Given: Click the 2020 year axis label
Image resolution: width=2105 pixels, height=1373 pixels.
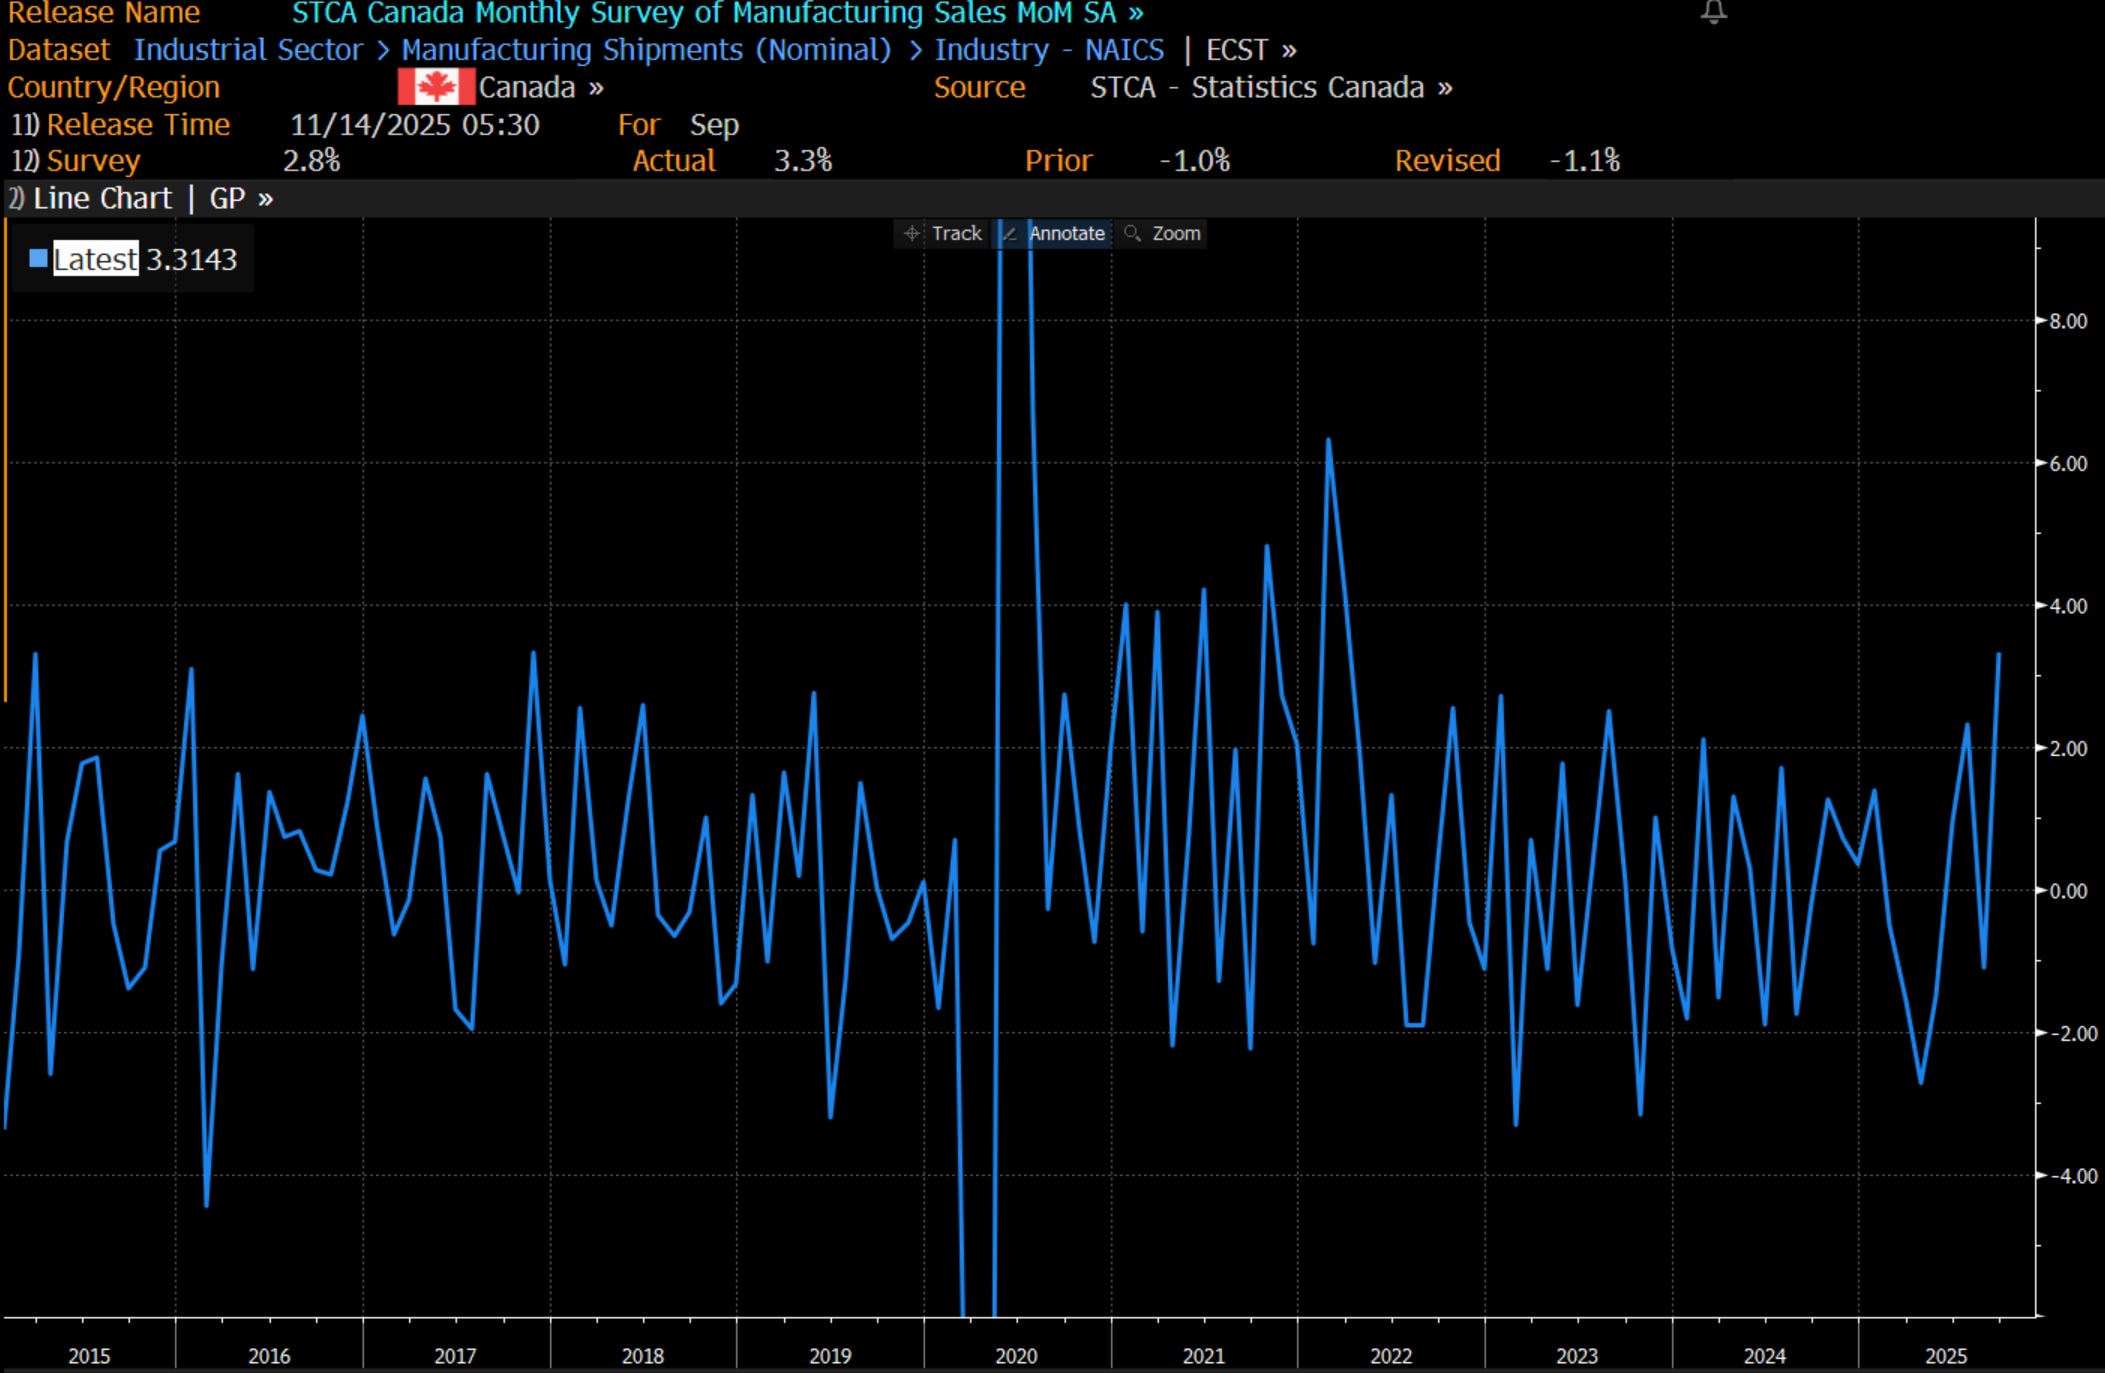Looking at the screenshot, I should (1016, 1356).
